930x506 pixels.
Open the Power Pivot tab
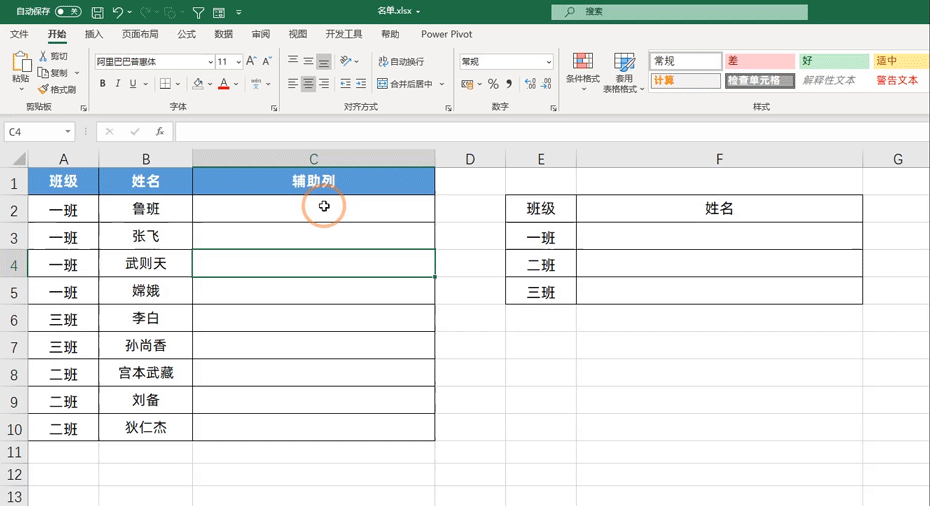(x=447, y=34)
